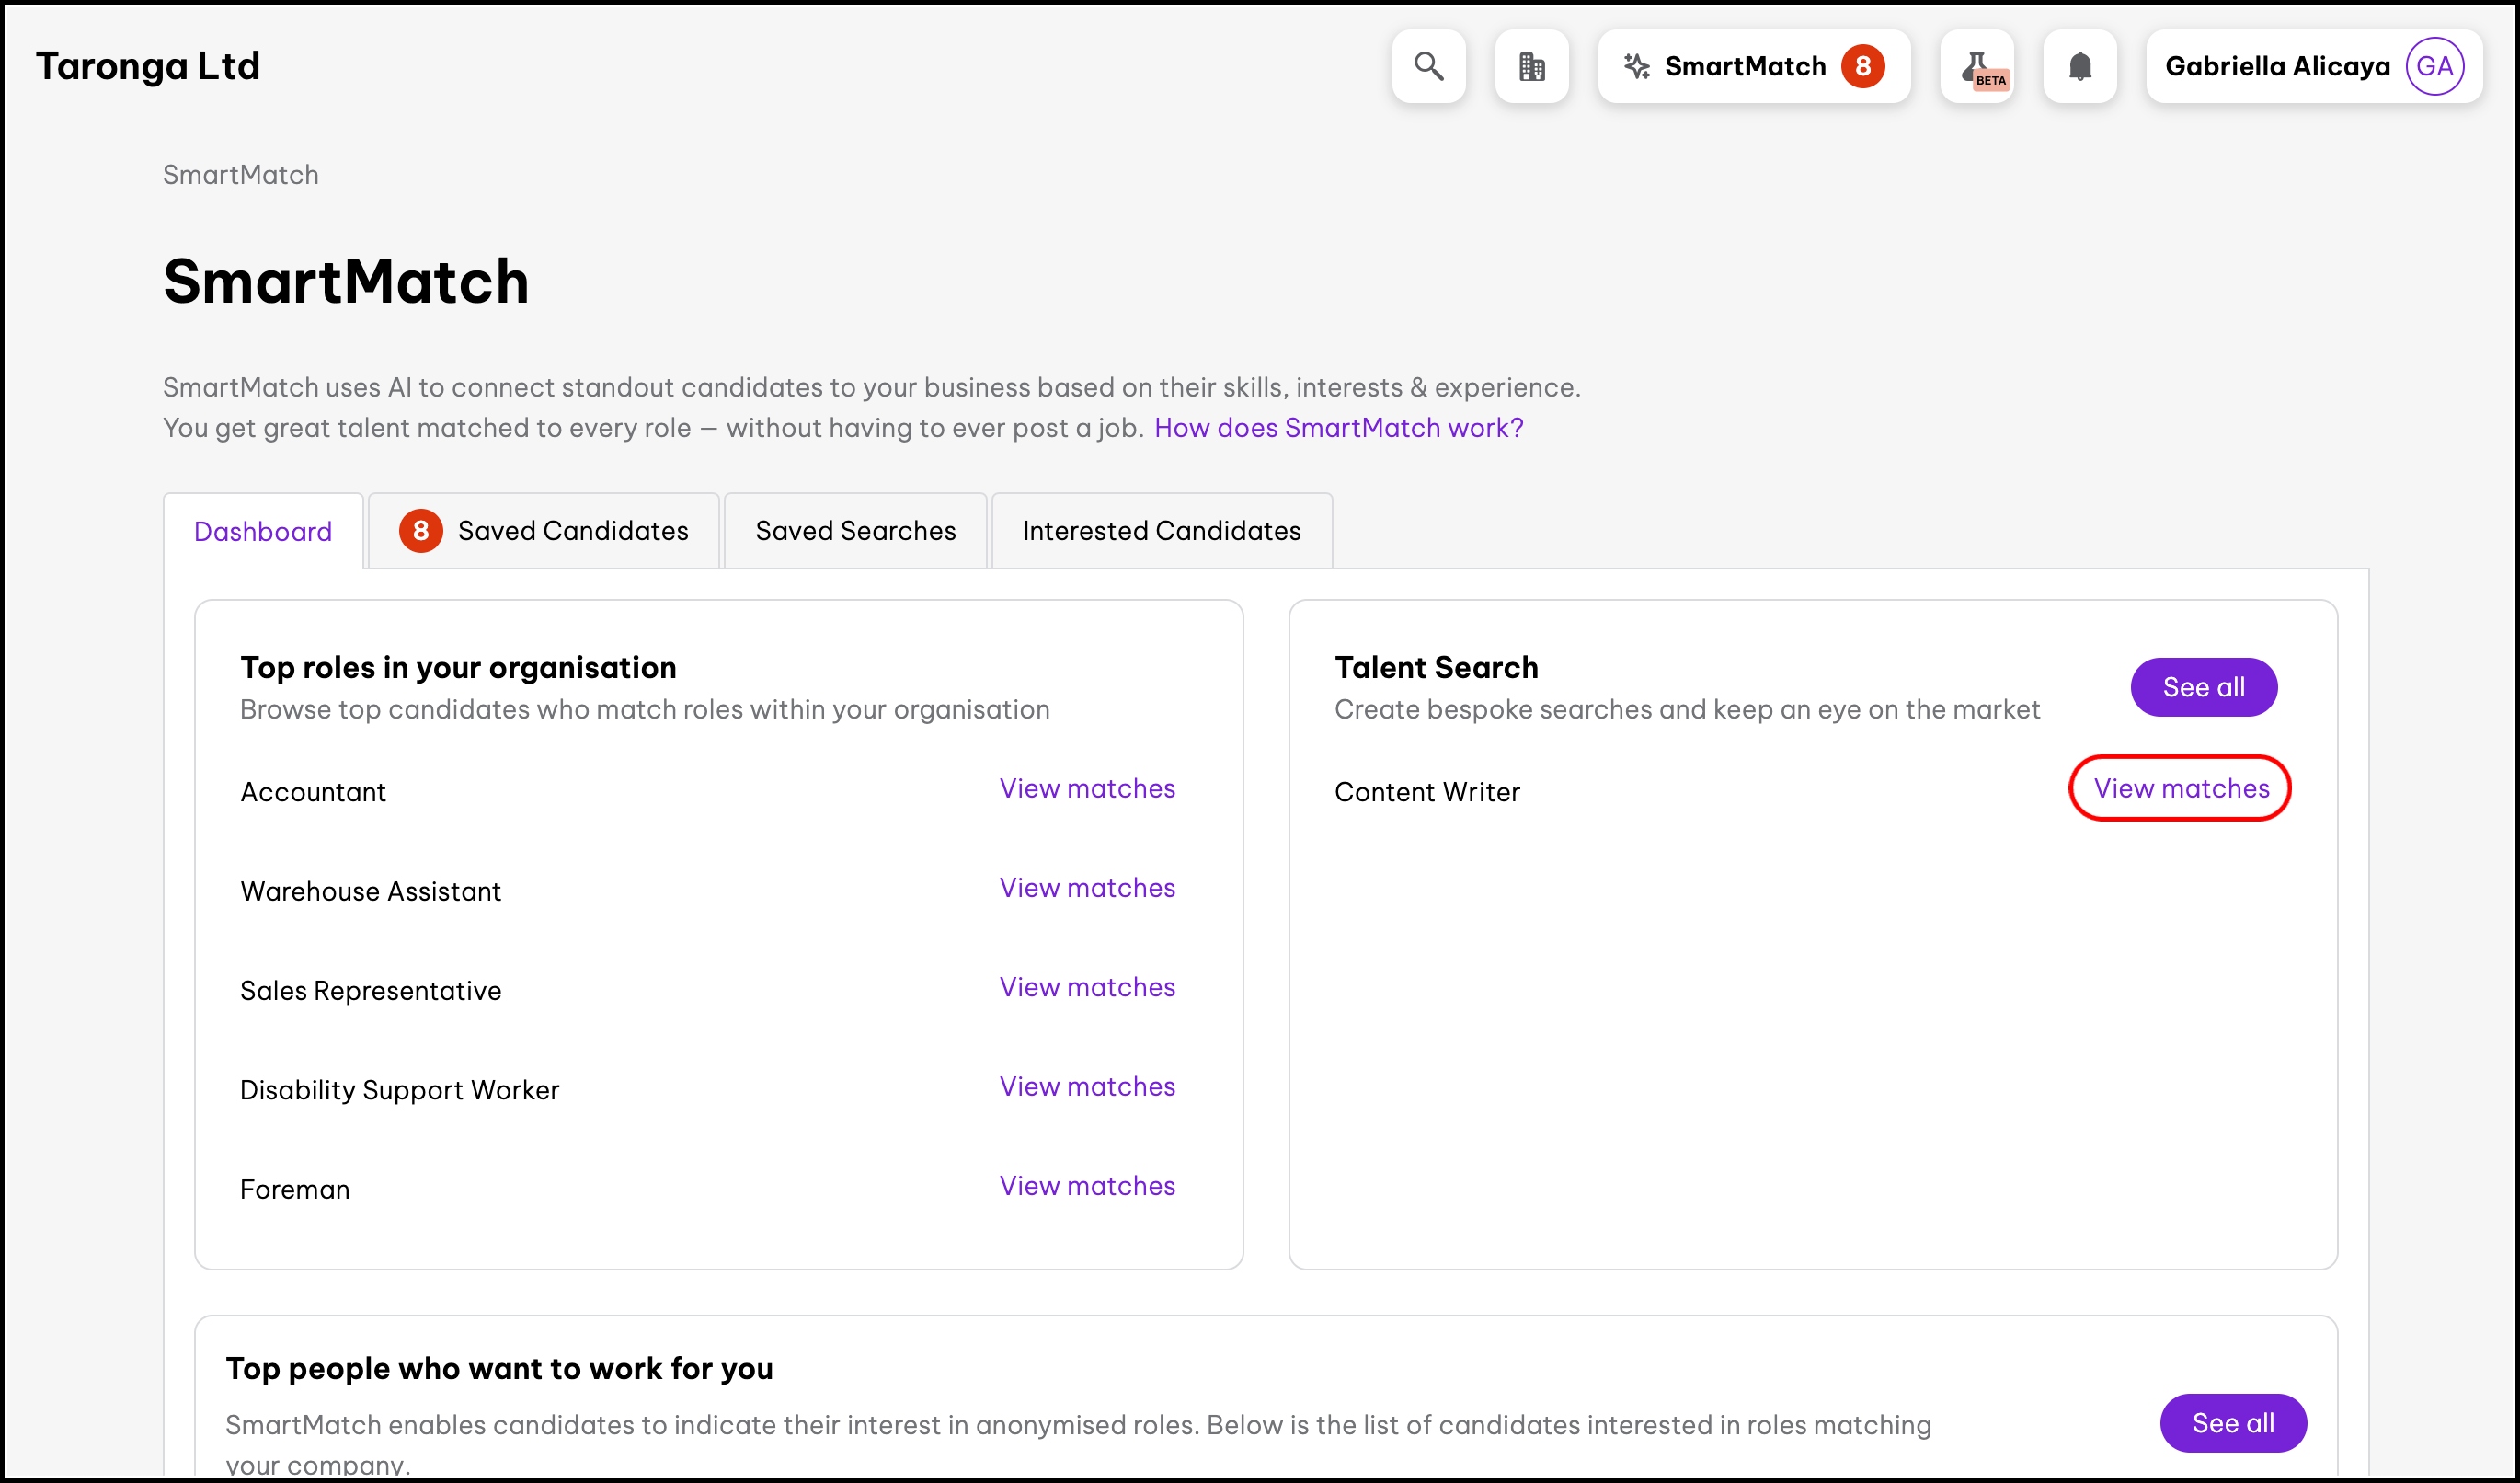View matches for Sales Representative
Viewport: 2520px width, 1483px height.
1087,987
